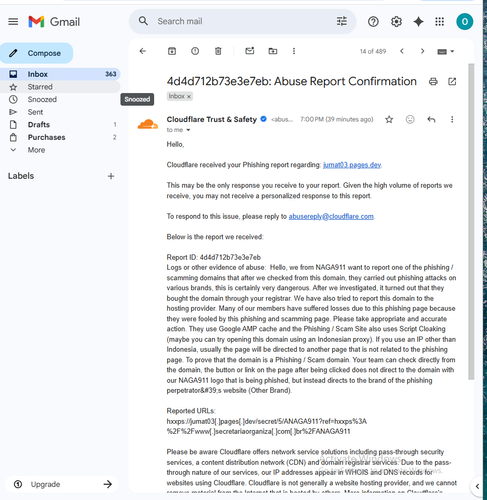The height and width of the screenshot is (500, 487).
Task: Open message More options menu
Action: tap(452, 119)
